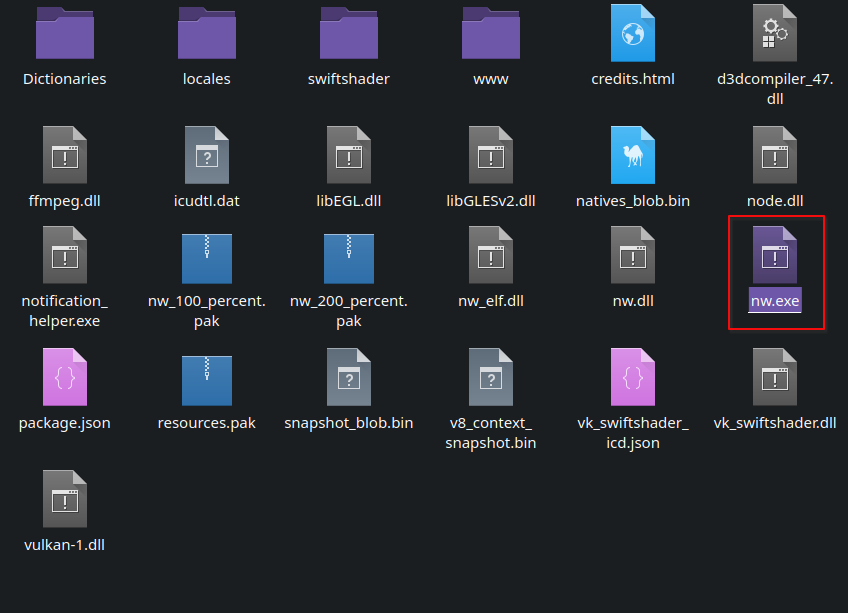
Task: Click the "snapshot_blob.bin" file name
Action: click(349, 423)
